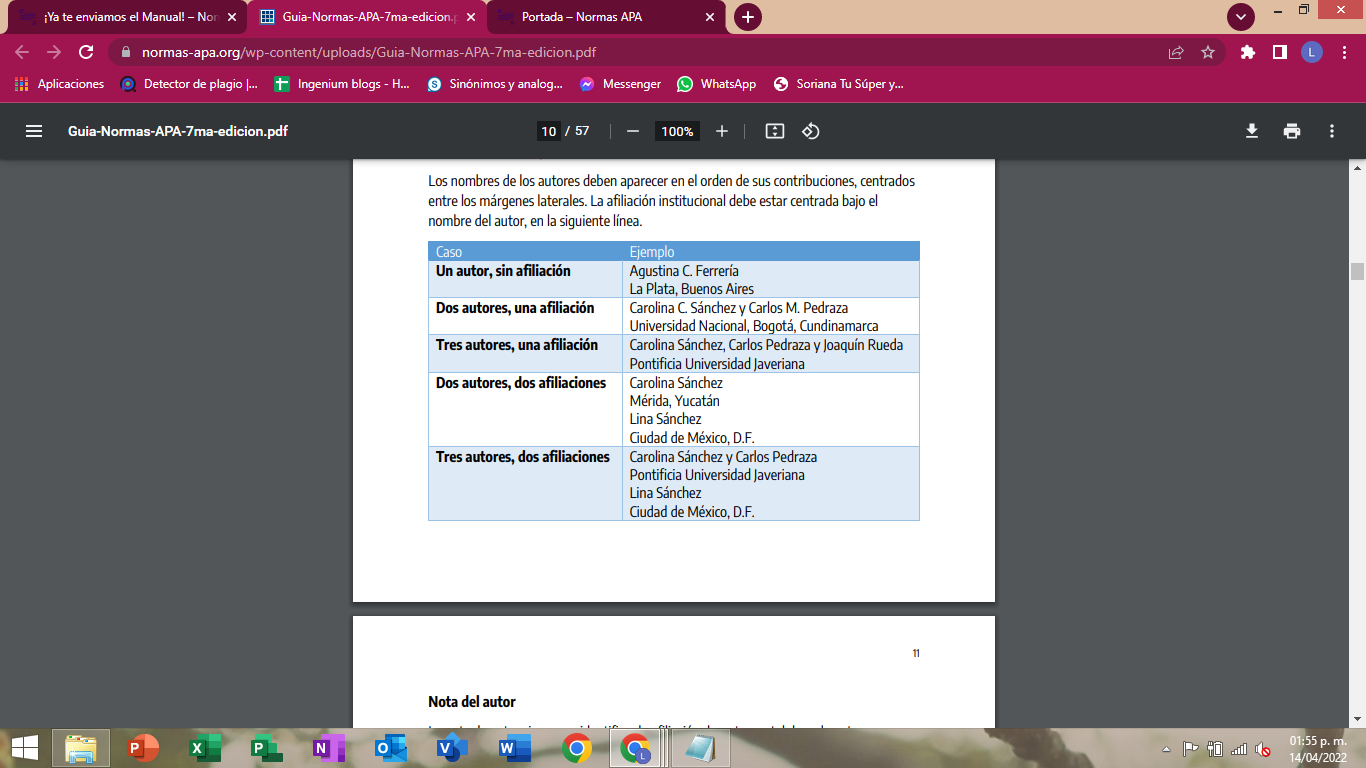This screenshot has height=768, width=1366.
Task: Open the Messenger bookmark
Action: [x=621, y=84]
